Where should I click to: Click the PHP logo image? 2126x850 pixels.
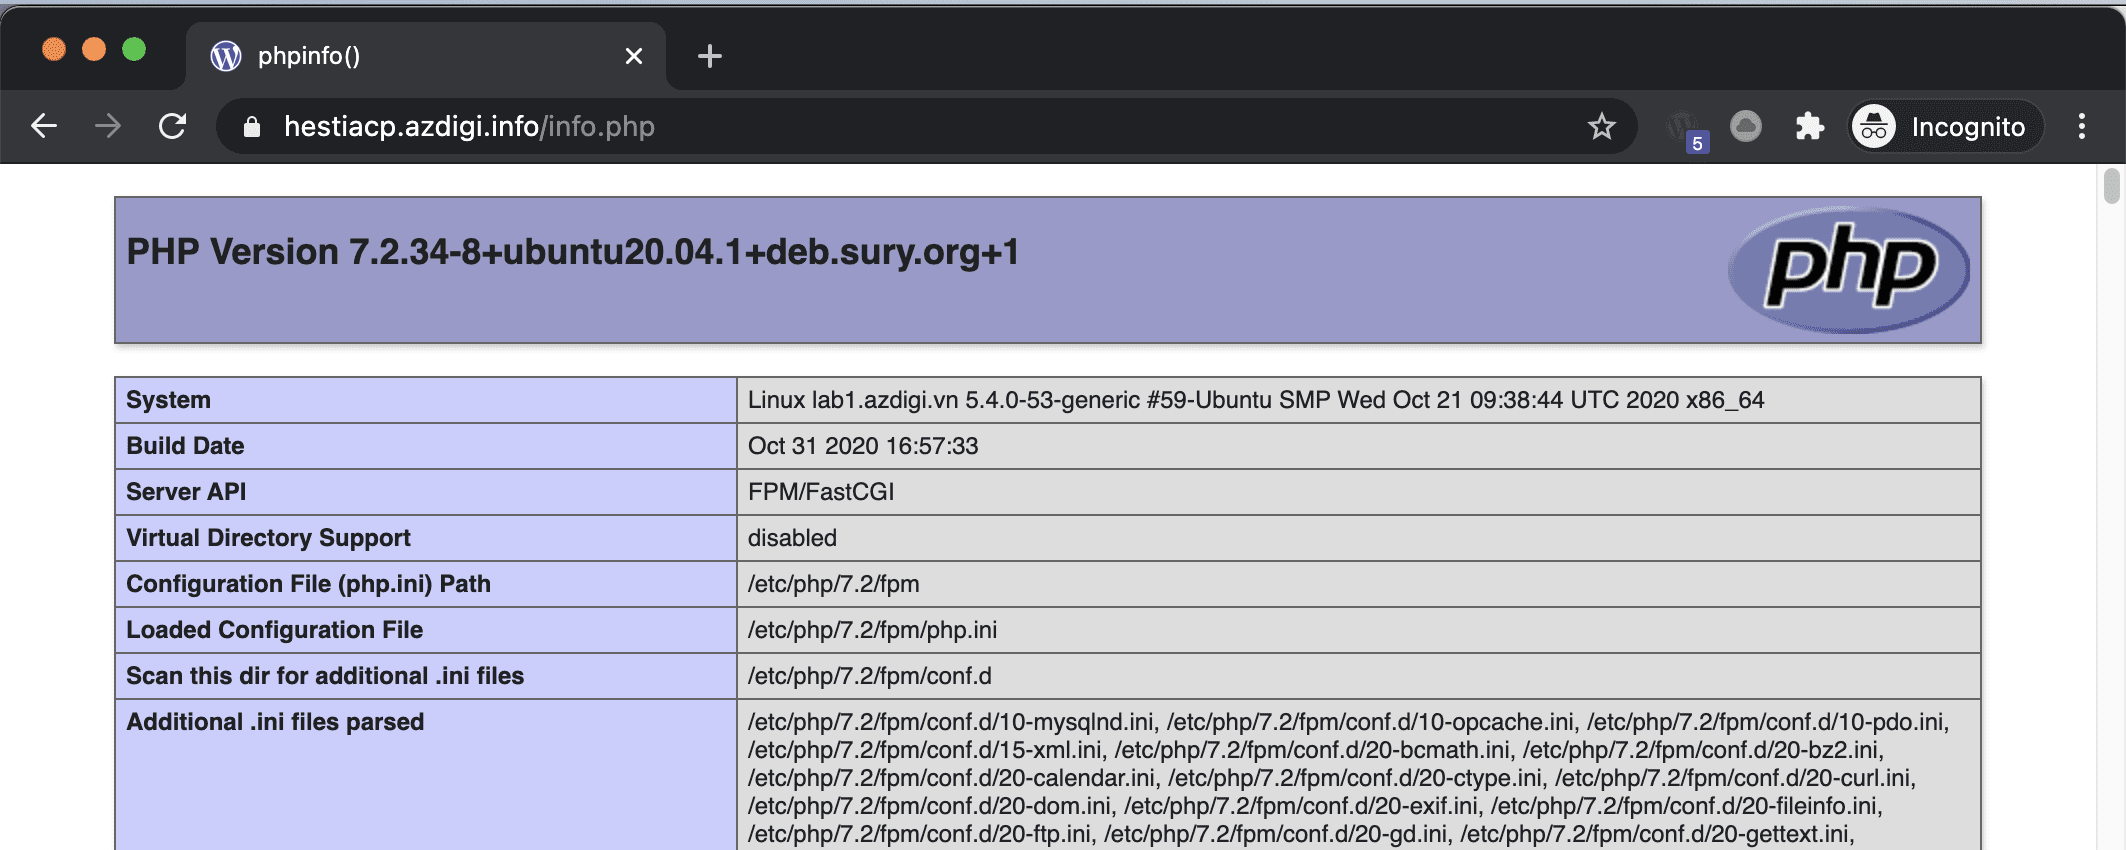(x=1849, y=269)
